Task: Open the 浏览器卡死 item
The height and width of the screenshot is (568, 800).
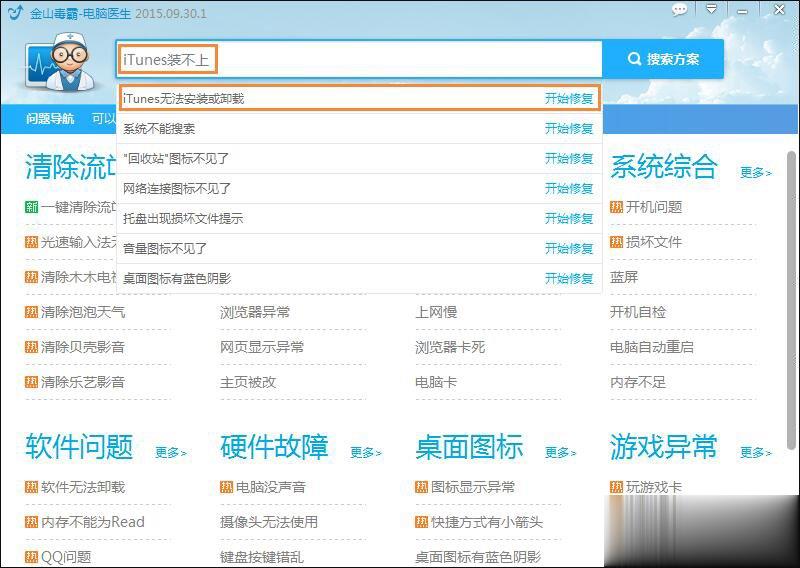Action: pyautogui.click(x=450, y=347)
